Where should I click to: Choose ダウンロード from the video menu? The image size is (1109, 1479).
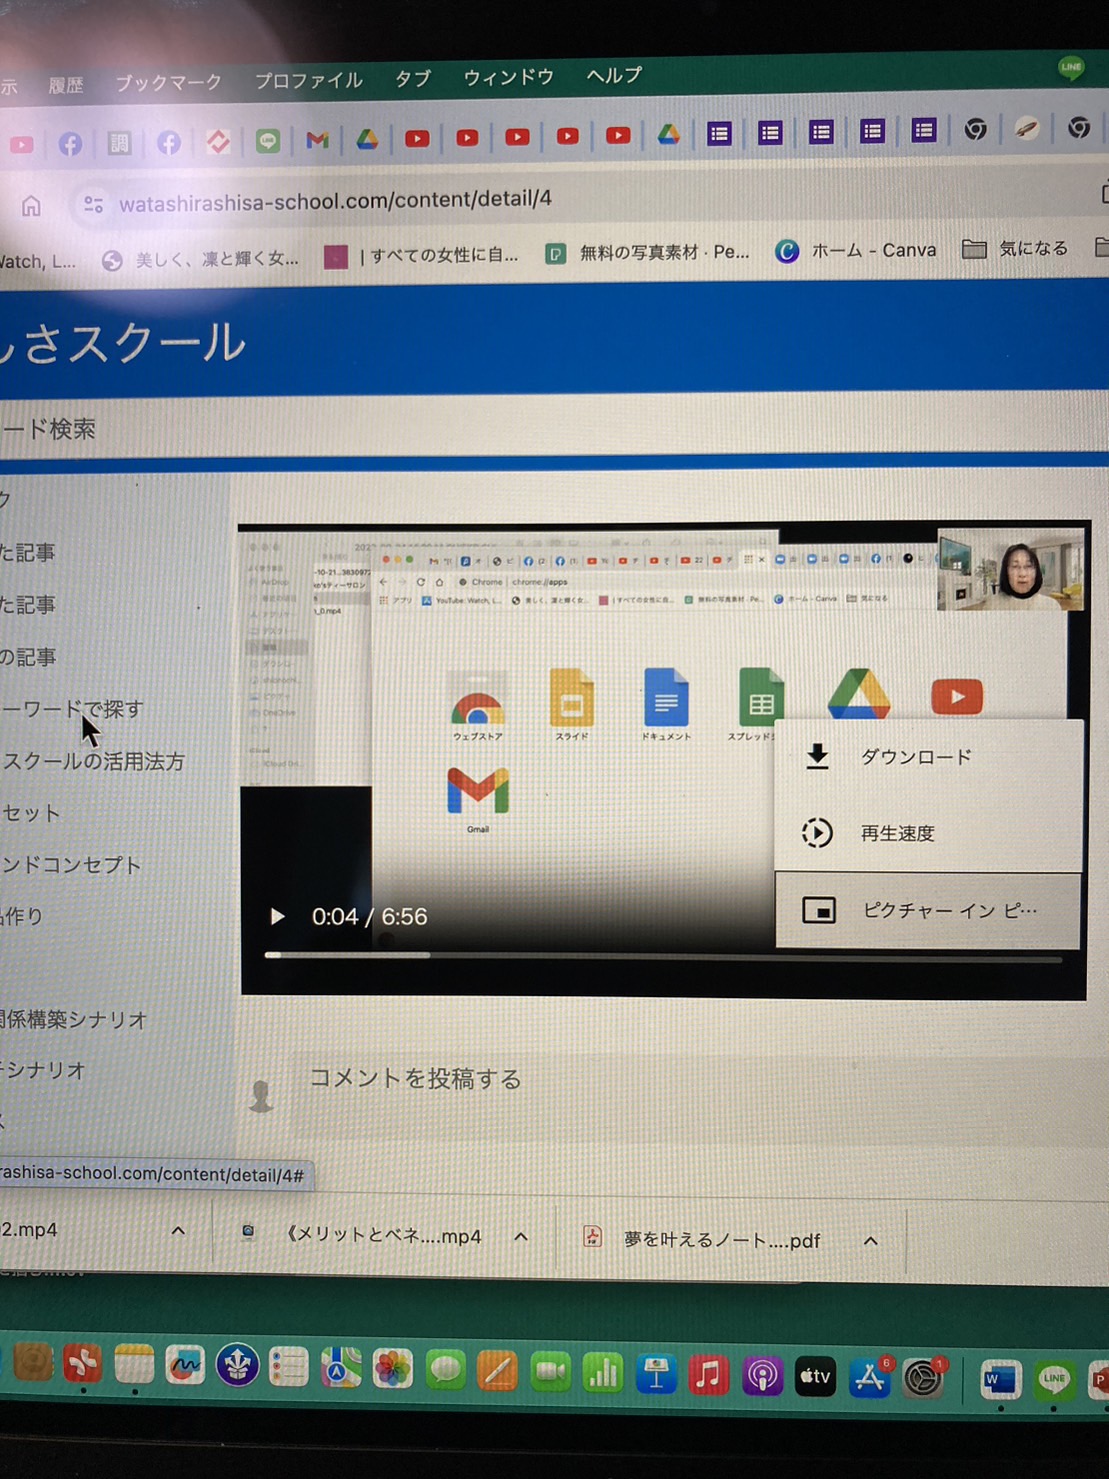pos(928,757)
